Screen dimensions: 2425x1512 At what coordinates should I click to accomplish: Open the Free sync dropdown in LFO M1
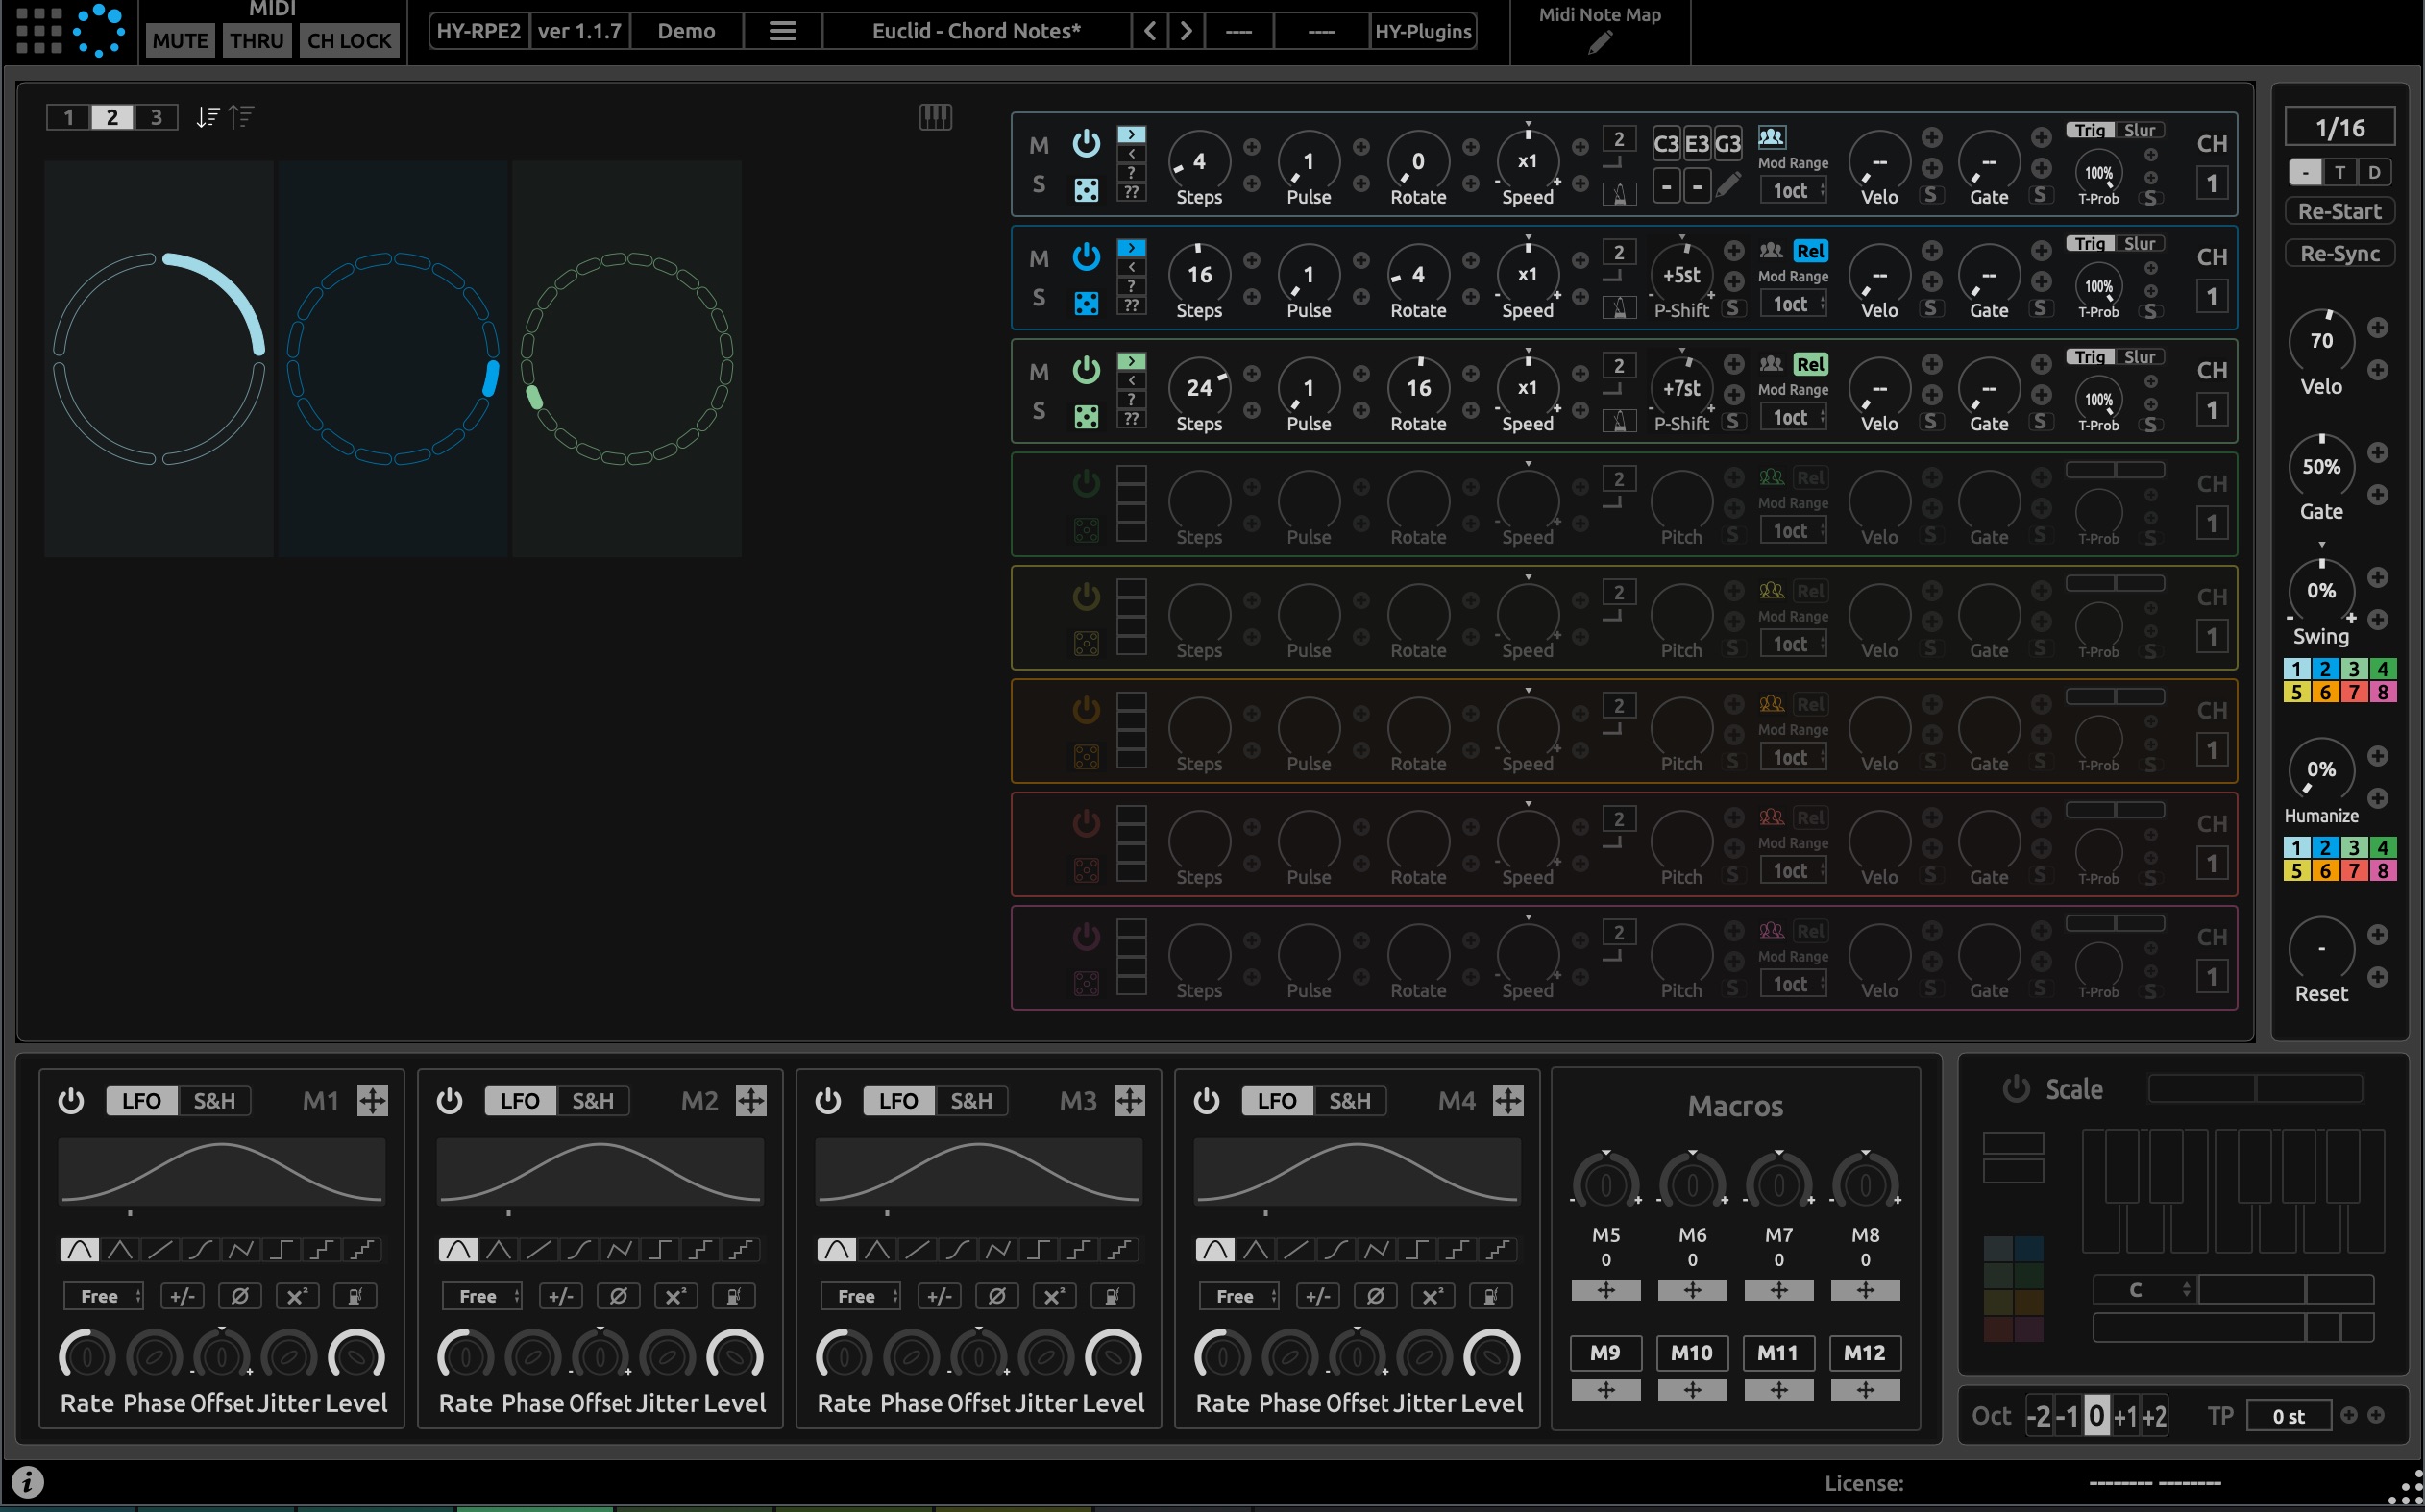pos(103,1296)
